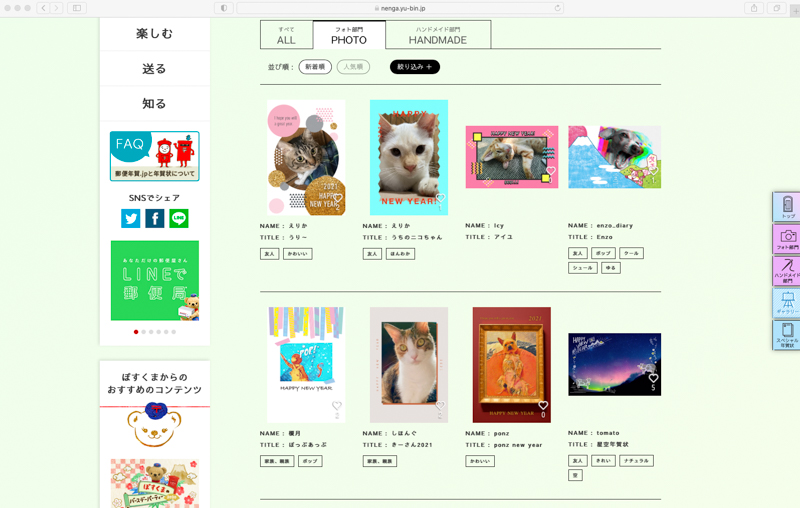Like the ぽっぷあっぷ card heart icon
The height and width of the screenshot is (508, 800).
[x=337, y=405]
